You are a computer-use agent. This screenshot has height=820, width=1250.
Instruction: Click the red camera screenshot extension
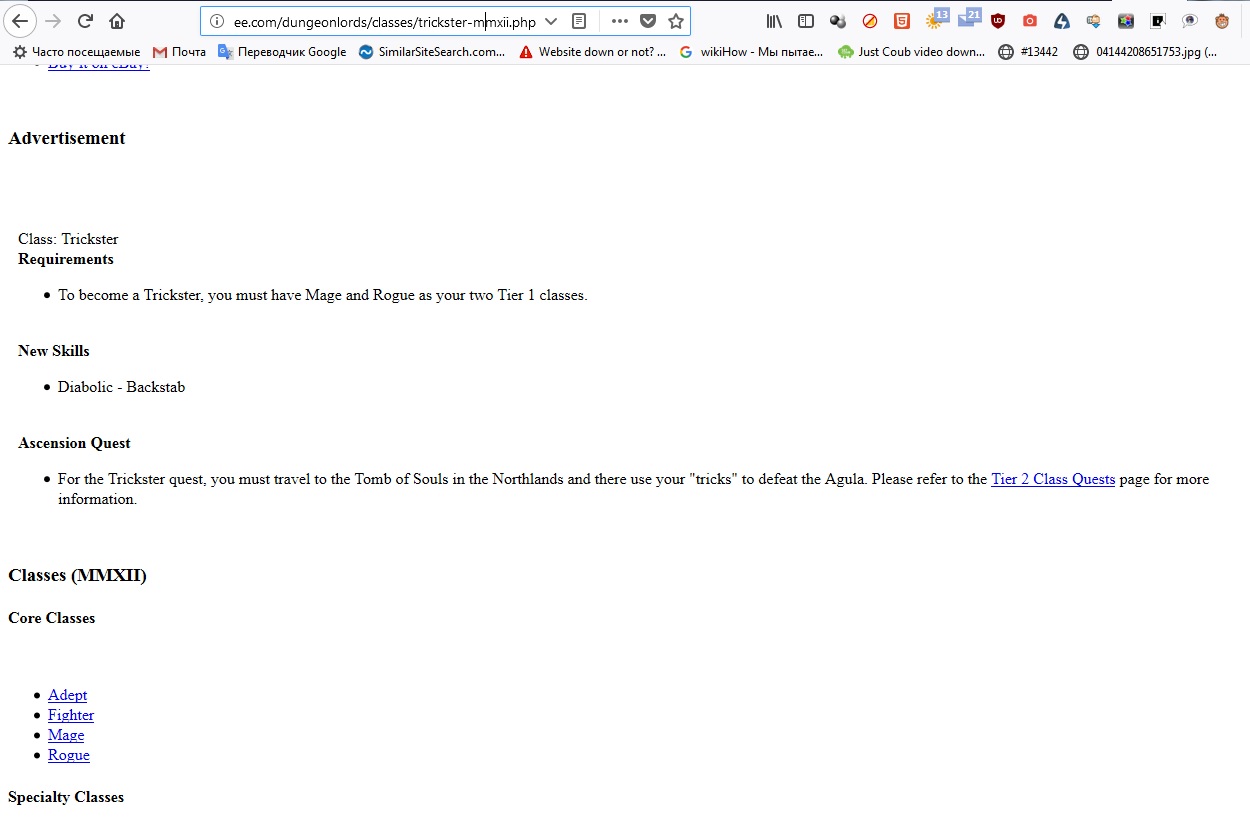[1030, 21]
